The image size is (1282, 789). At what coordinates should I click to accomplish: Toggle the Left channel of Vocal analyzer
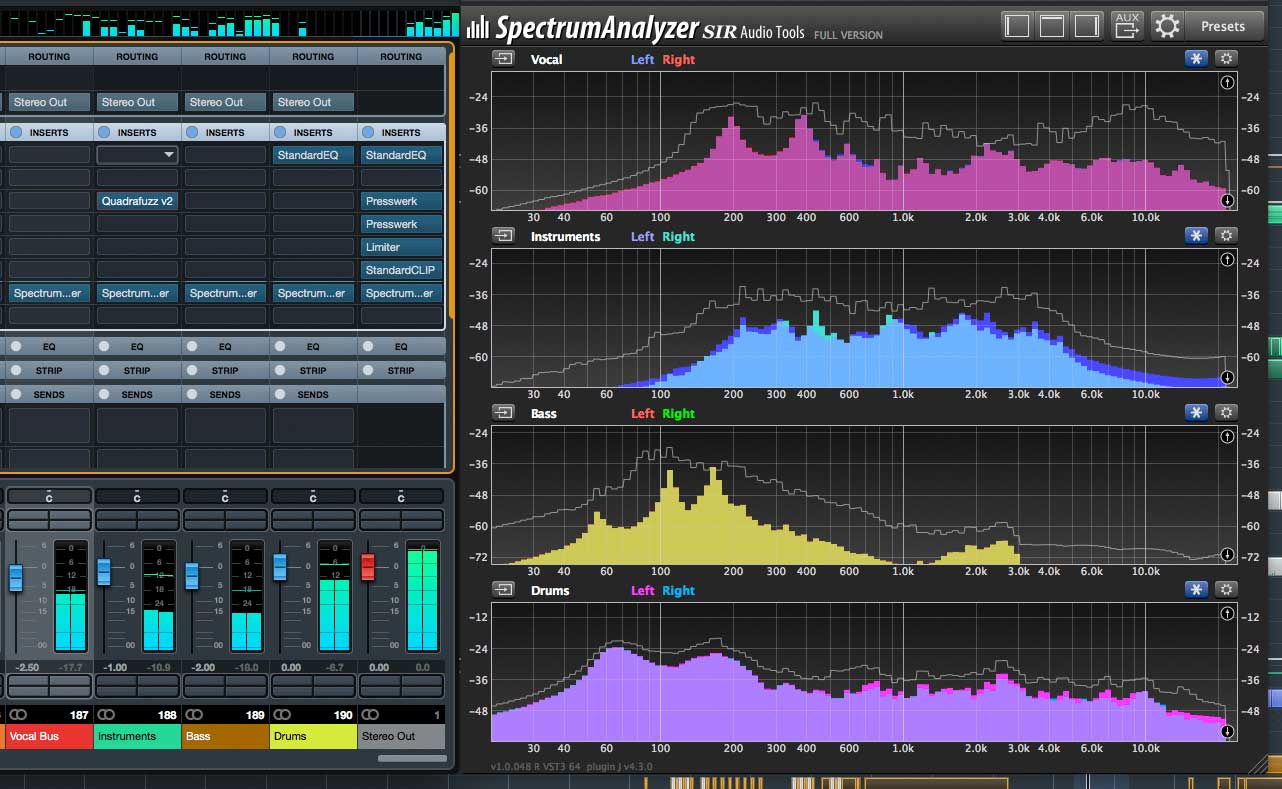click(x=642, y=59)
